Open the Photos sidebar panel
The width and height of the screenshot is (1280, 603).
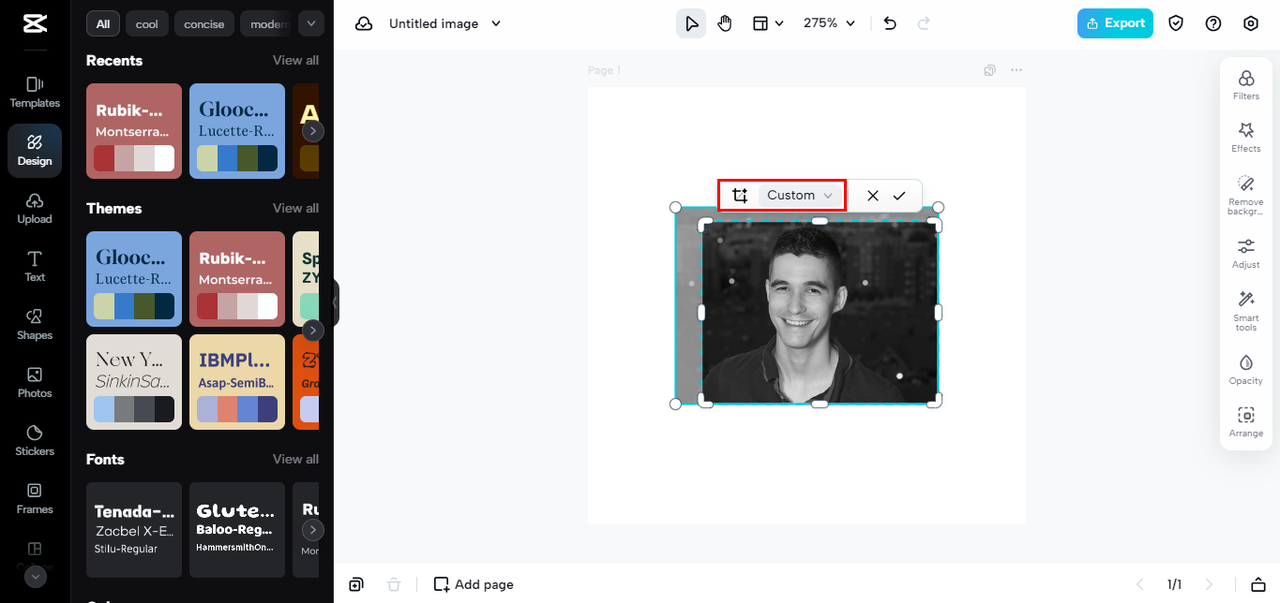click(x=35, y=382)
